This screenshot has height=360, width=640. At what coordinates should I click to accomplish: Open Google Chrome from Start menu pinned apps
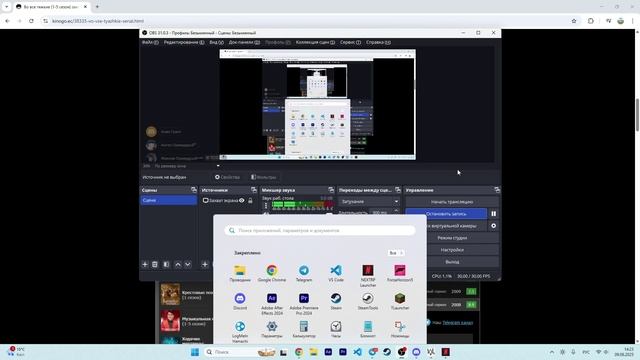click(272, 273)
